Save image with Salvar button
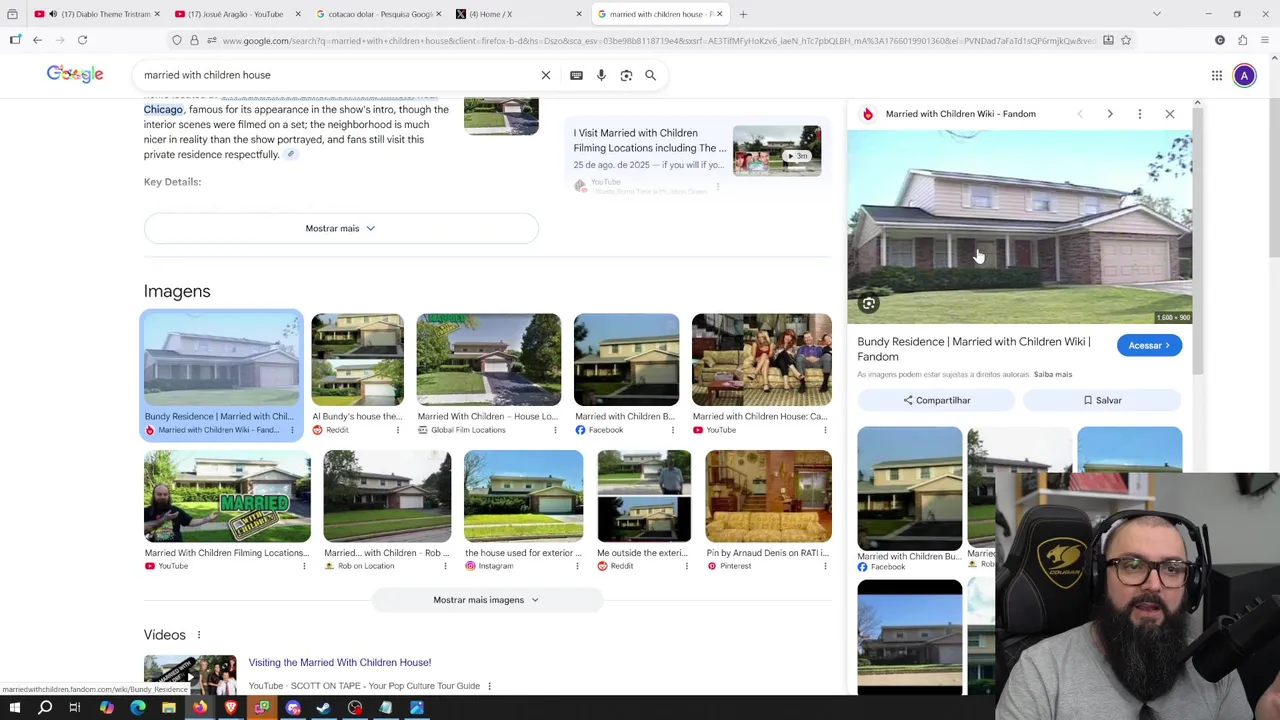The width and height of the screenshot is (1280, 720). click(1102, 400)
